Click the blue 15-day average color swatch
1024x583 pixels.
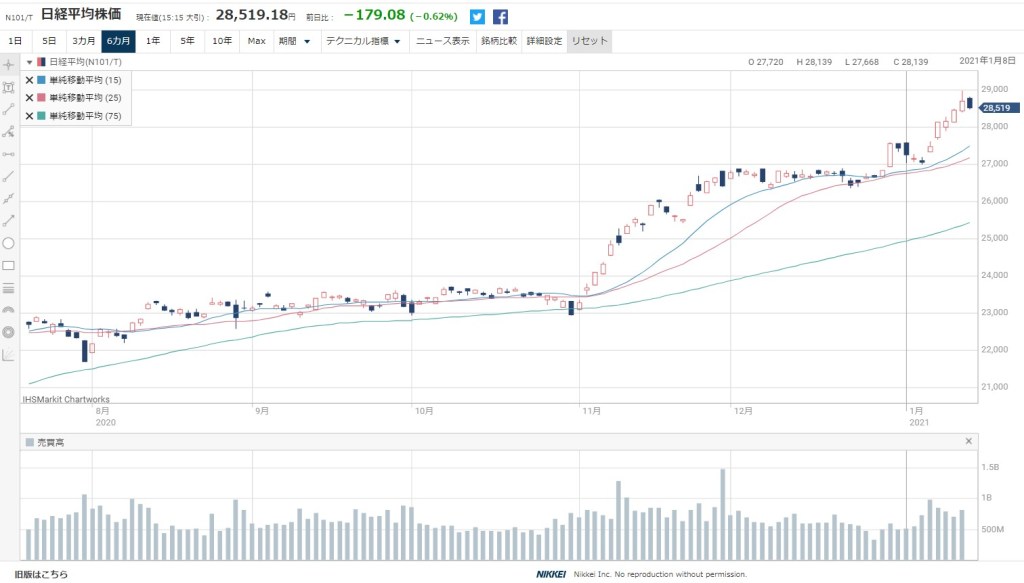41,80
